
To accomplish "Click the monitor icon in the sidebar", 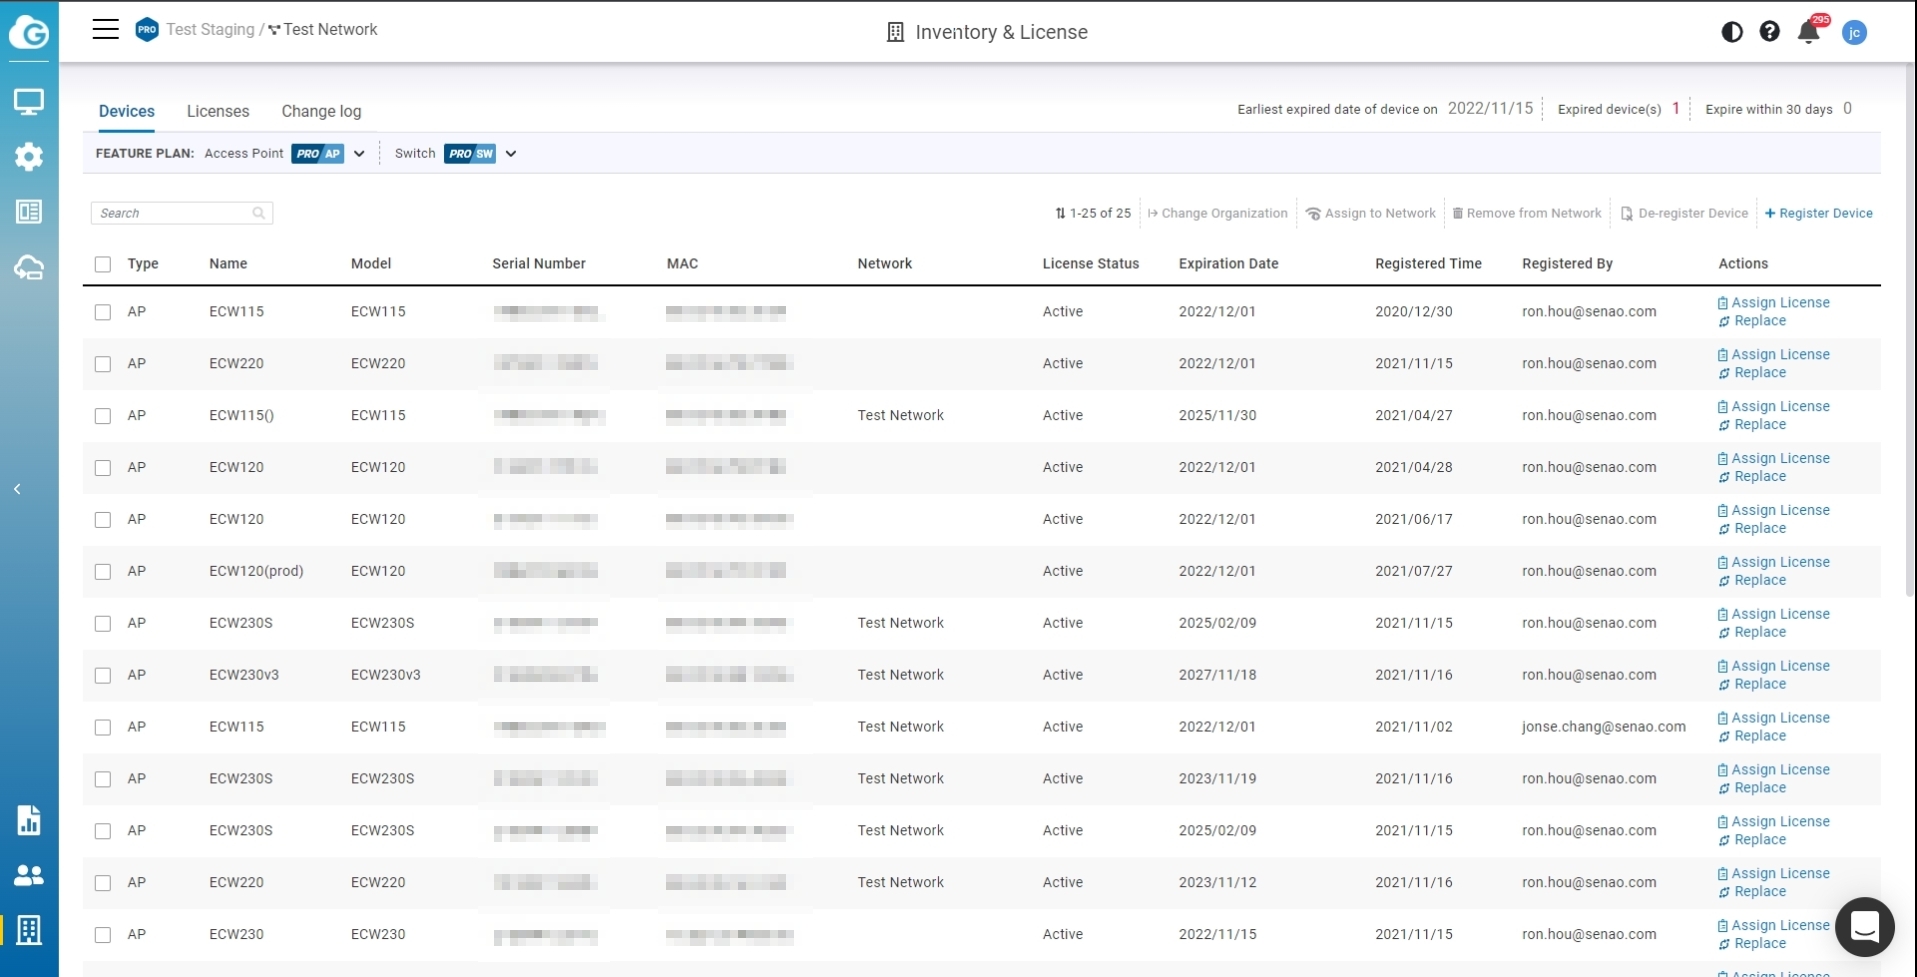I will pyautogui.click(x=28, y=102).
